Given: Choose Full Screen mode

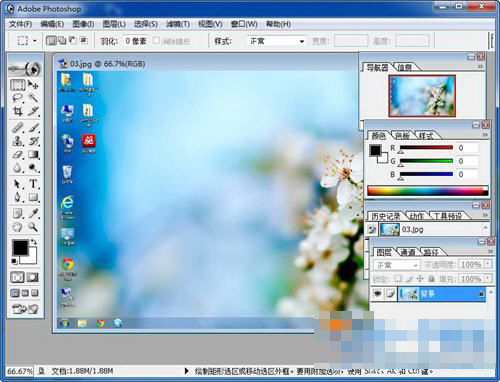Looking at the screenshot, I should click(x=35, y=293).
